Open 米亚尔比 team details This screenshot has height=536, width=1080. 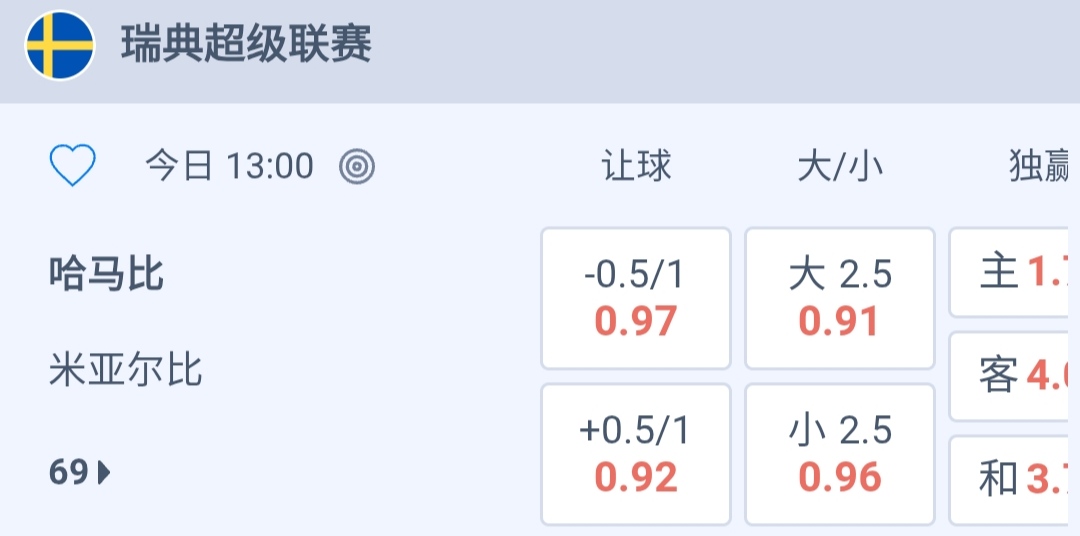(x=125, y=370)
